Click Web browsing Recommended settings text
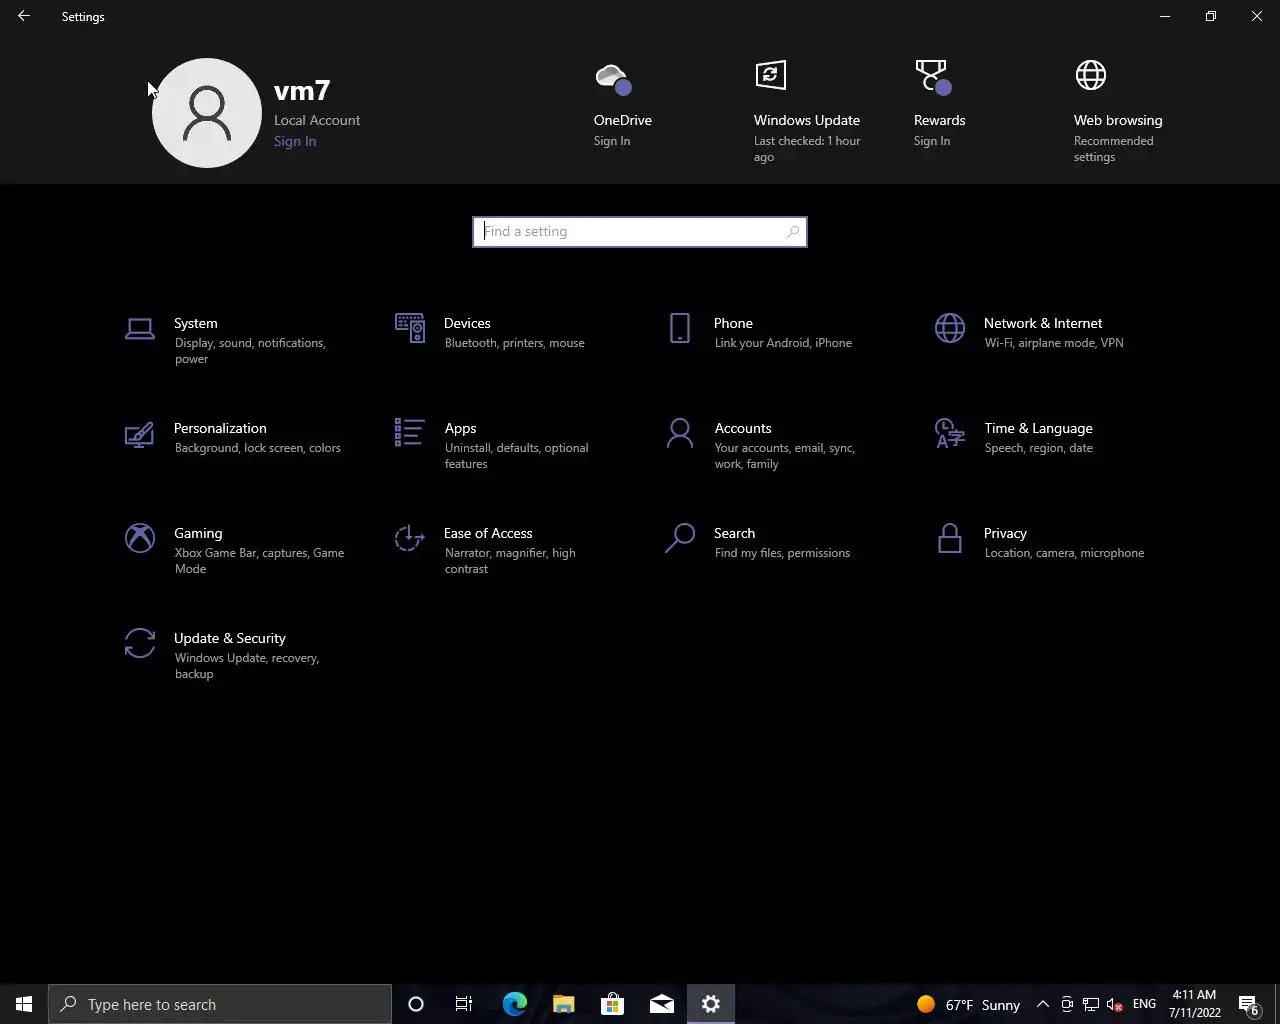Viewport: 1280px width, 1024px height. pos(1113,149)
